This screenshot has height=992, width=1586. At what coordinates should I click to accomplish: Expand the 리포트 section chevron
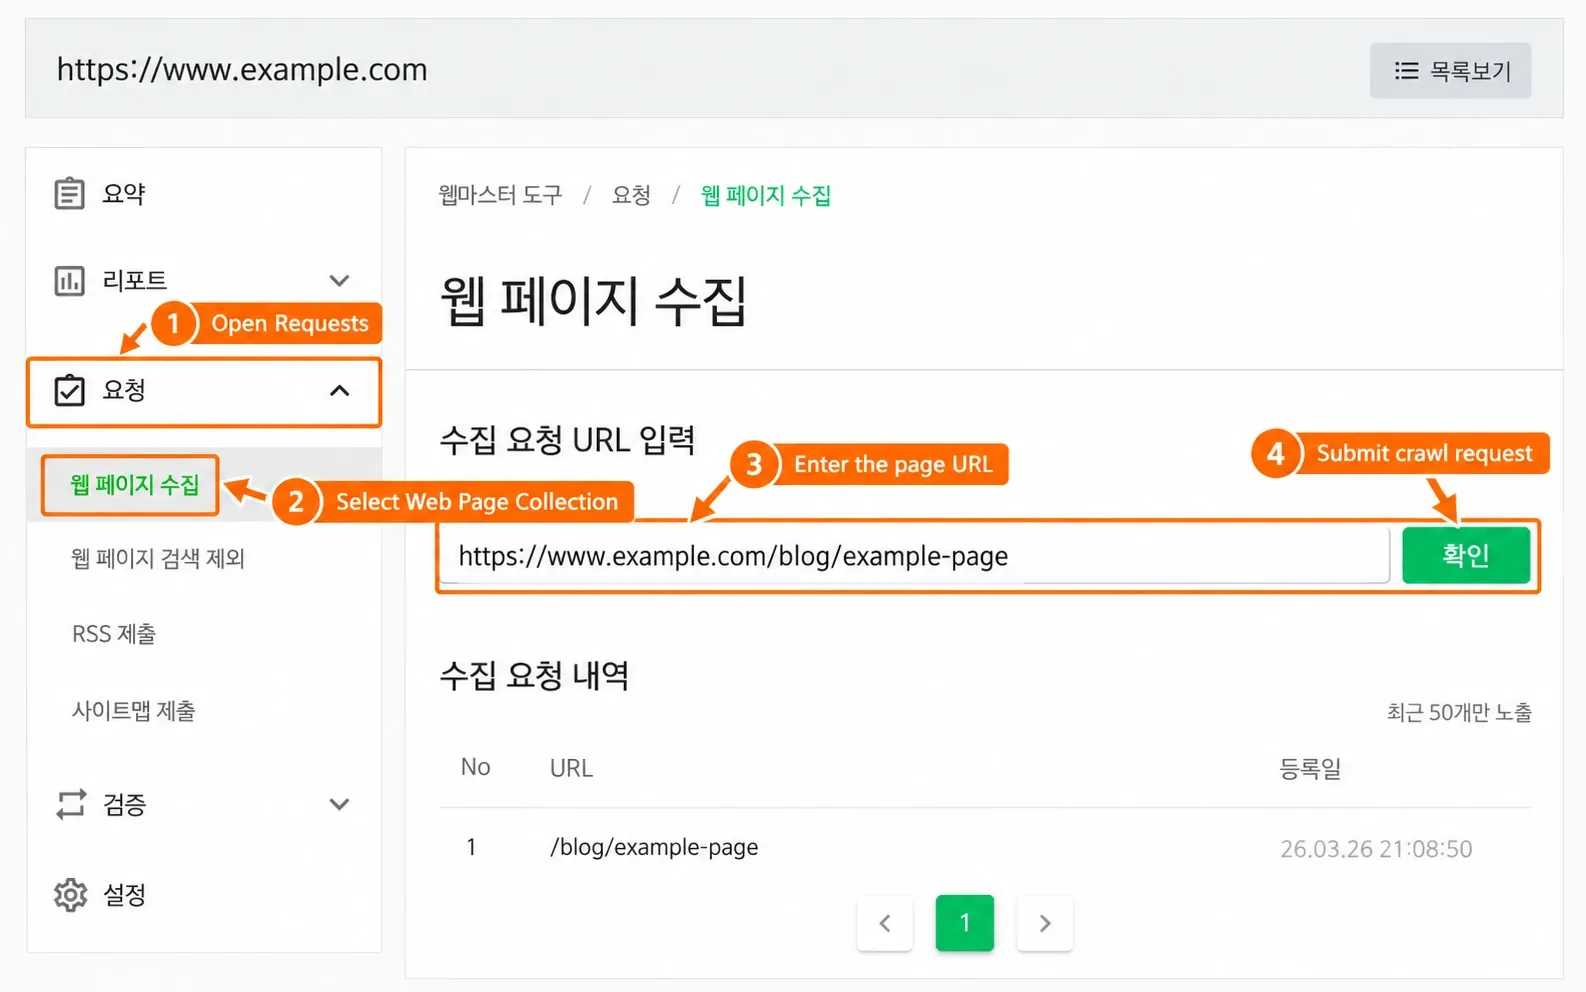(x=339, y=281)
